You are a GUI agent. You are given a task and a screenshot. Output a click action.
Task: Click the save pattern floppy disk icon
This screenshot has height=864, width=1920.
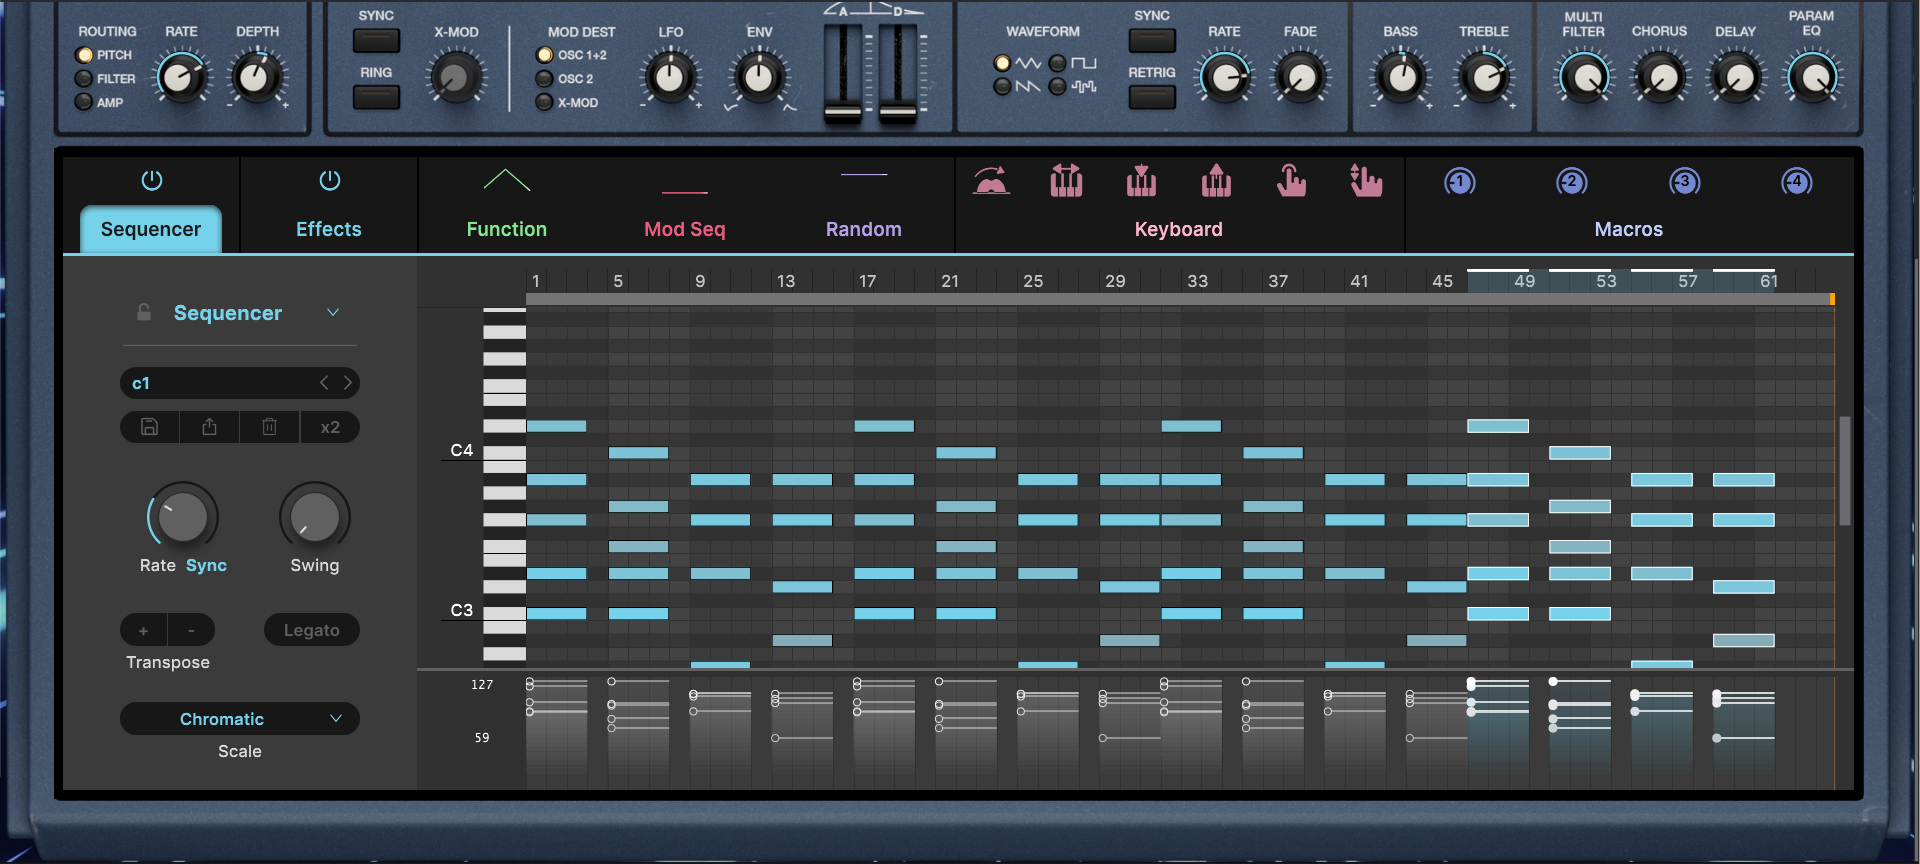[150, 427]
